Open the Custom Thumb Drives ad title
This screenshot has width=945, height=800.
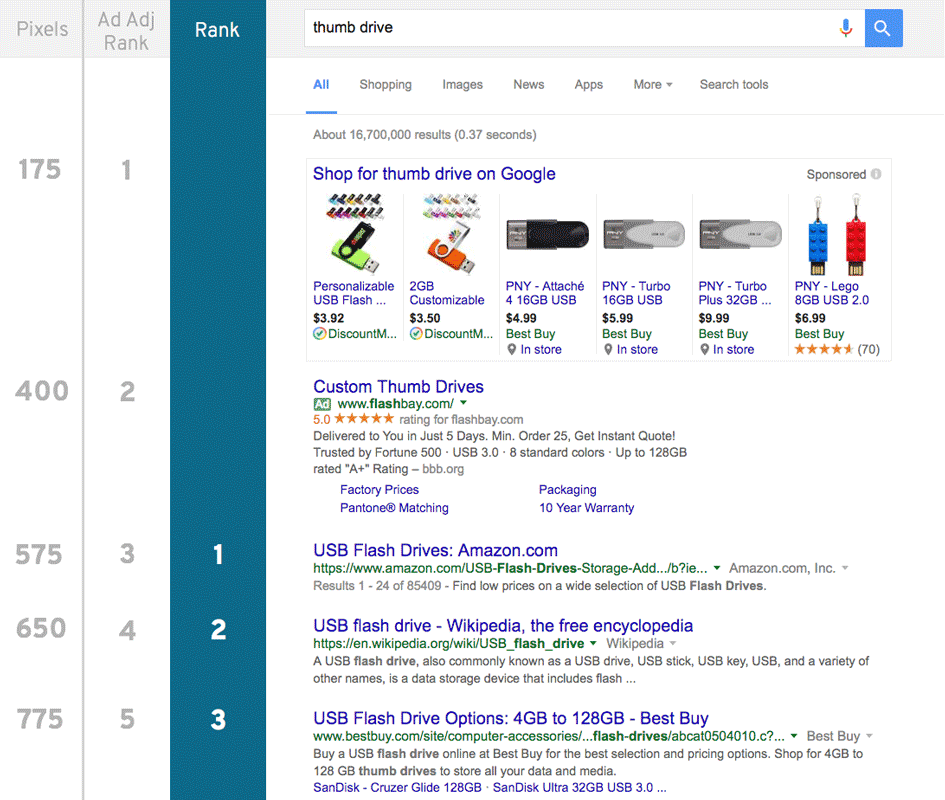[x=398, y=386]
